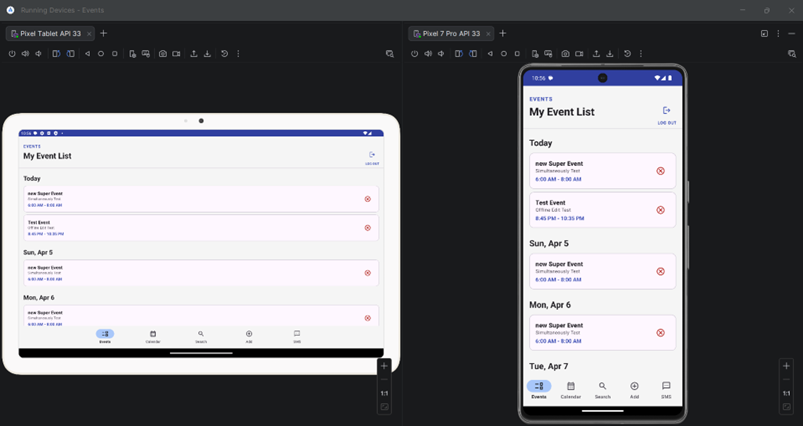803x426 pixels.
Task: Add a new device tab next to Pixel Tablet
Action: click(x=103, y=33)
